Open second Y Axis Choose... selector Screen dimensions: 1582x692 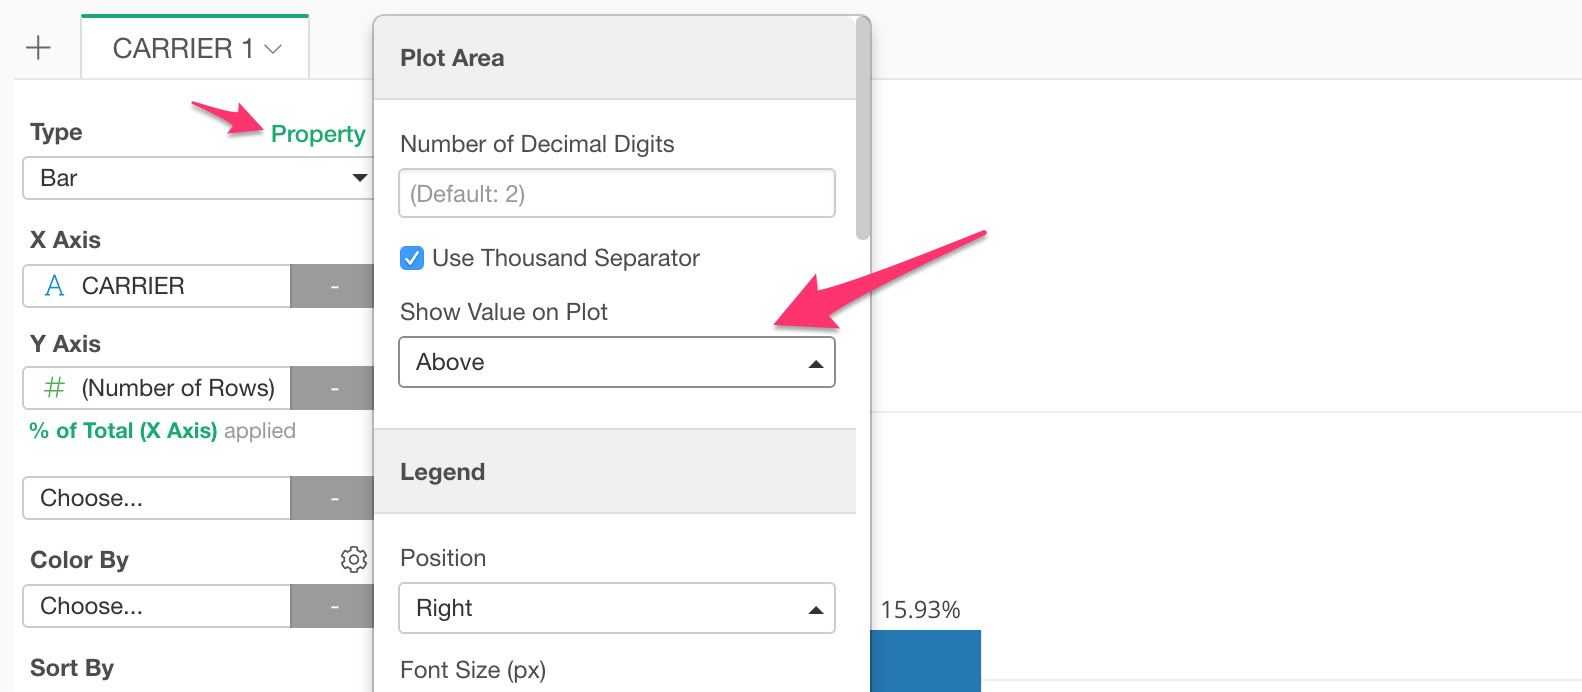[157, 498]
